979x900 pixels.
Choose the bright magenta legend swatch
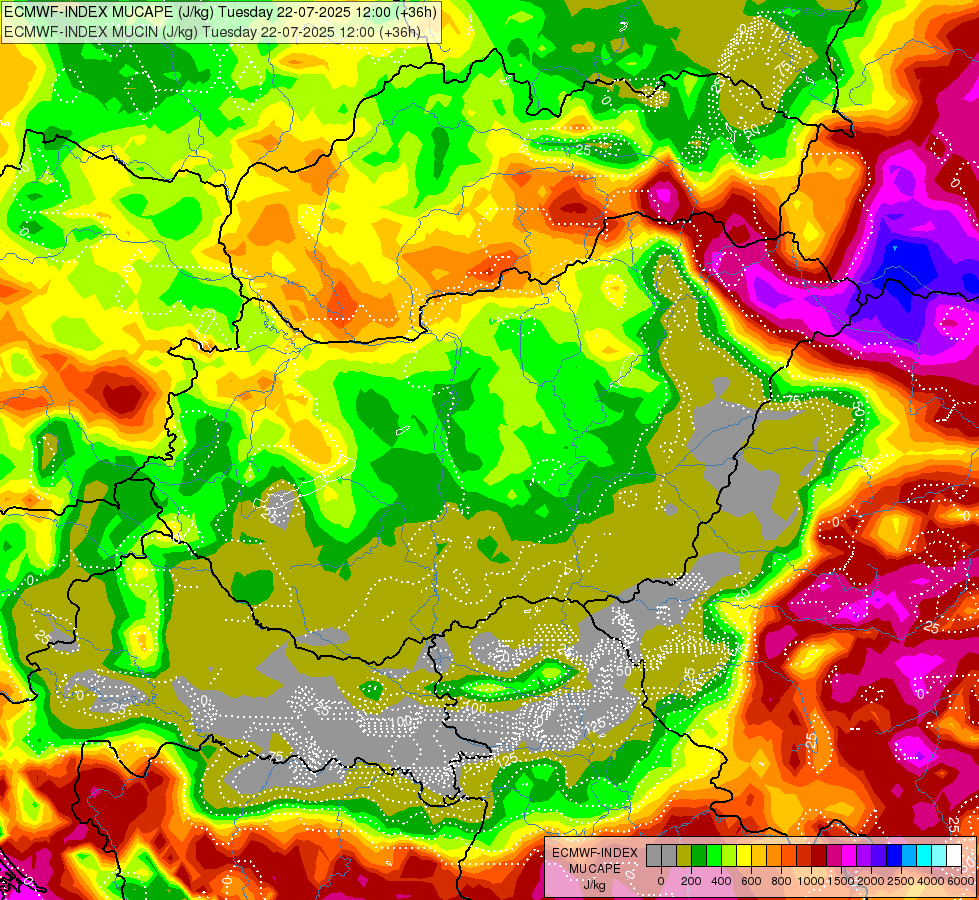849,856
